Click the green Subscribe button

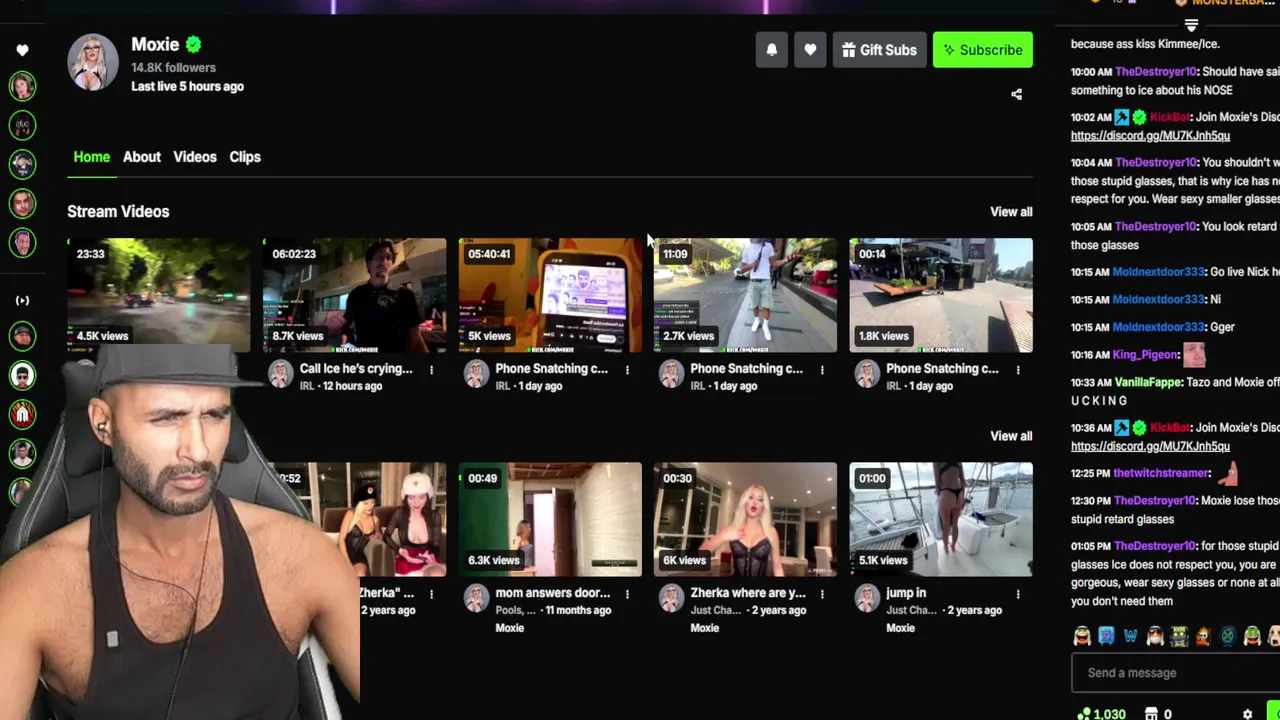click(x=983, y=50)
